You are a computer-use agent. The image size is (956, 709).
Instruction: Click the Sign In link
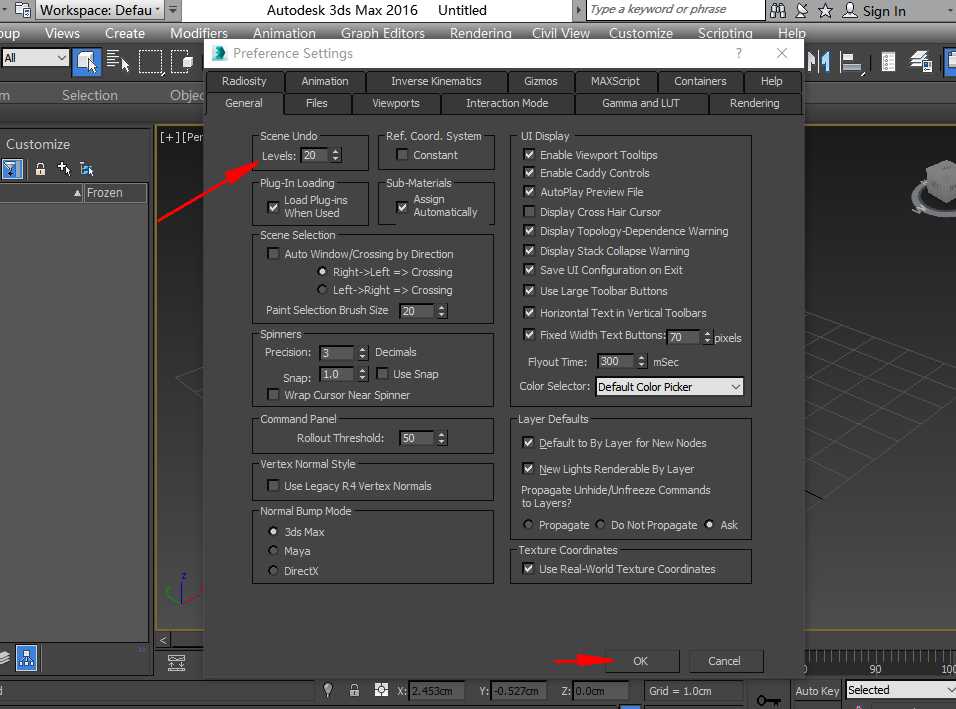pos(884,10)
